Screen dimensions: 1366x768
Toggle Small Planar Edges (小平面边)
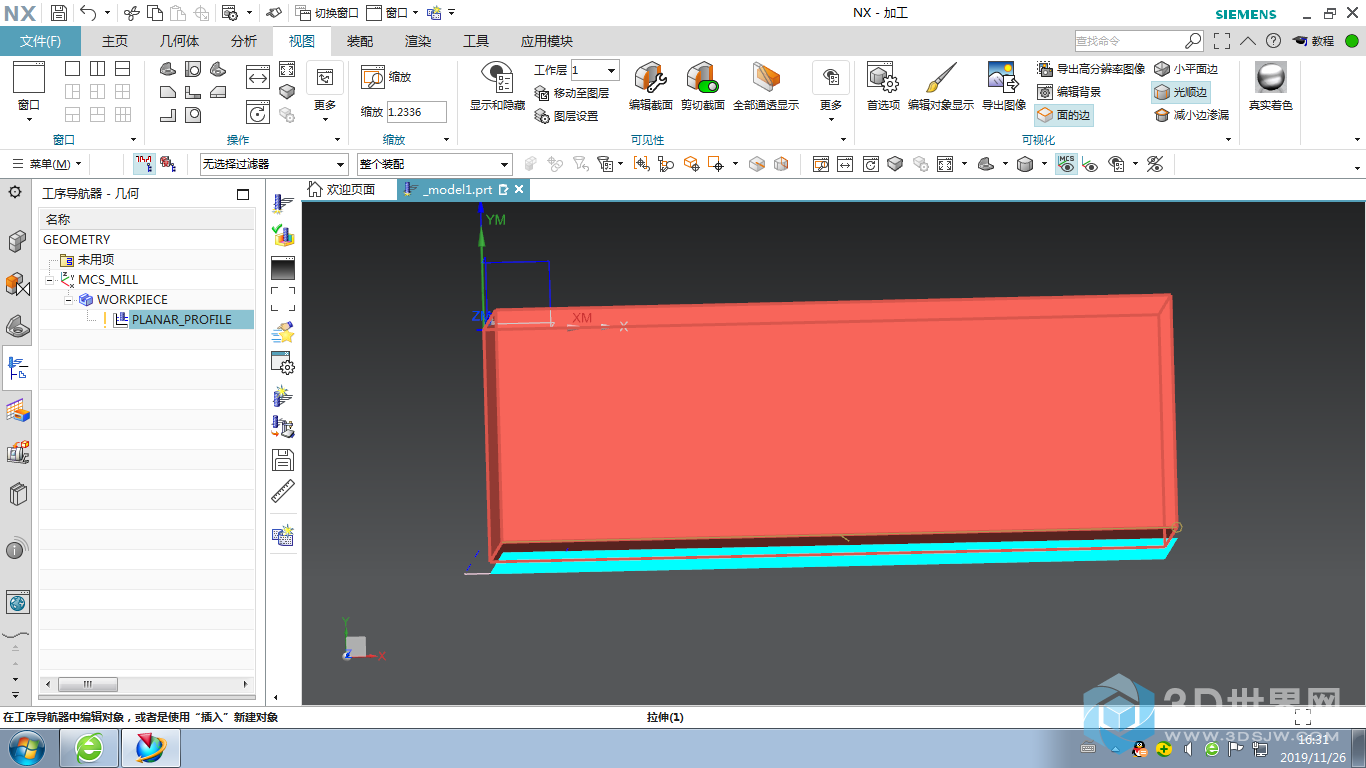tap(1186, 69)
